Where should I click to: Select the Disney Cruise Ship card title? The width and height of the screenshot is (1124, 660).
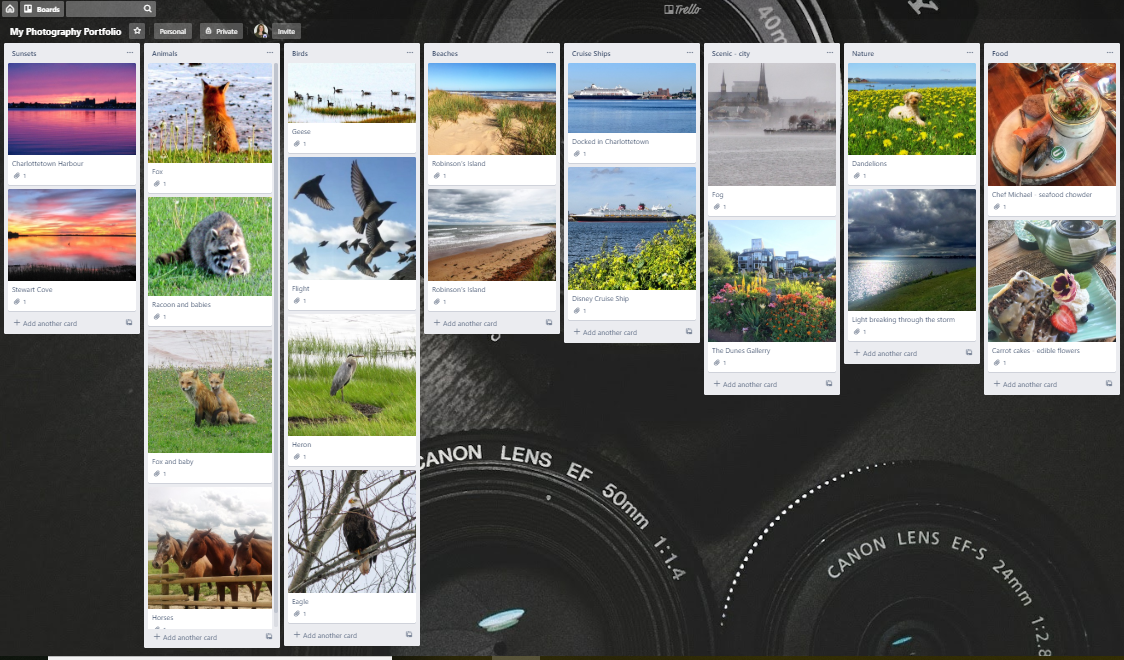pos(600,299)
